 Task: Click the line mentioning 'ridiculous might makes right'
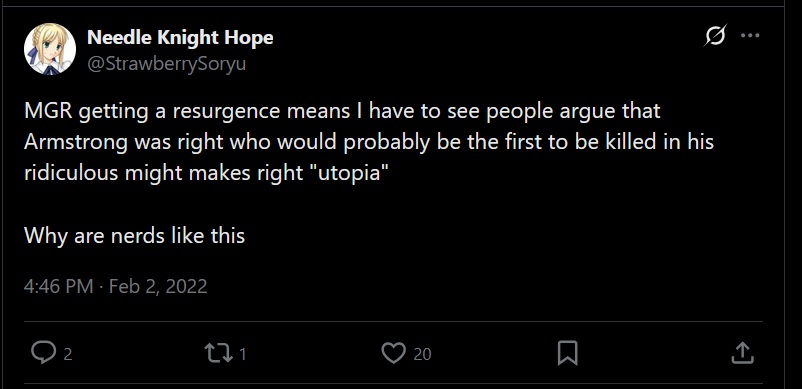click(x=203, y=173)
